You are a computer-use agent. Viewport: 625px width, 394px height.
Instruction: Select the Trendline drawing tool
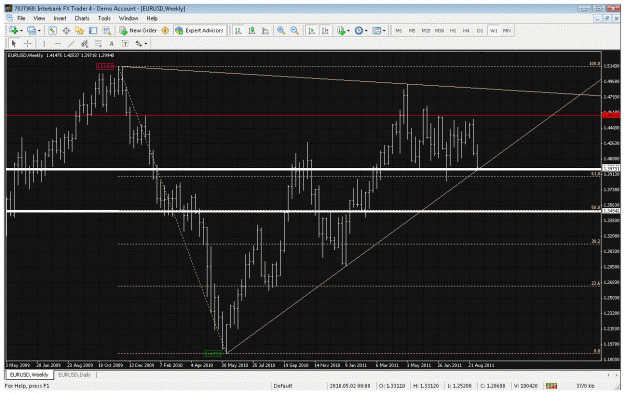tap(71, 43)
